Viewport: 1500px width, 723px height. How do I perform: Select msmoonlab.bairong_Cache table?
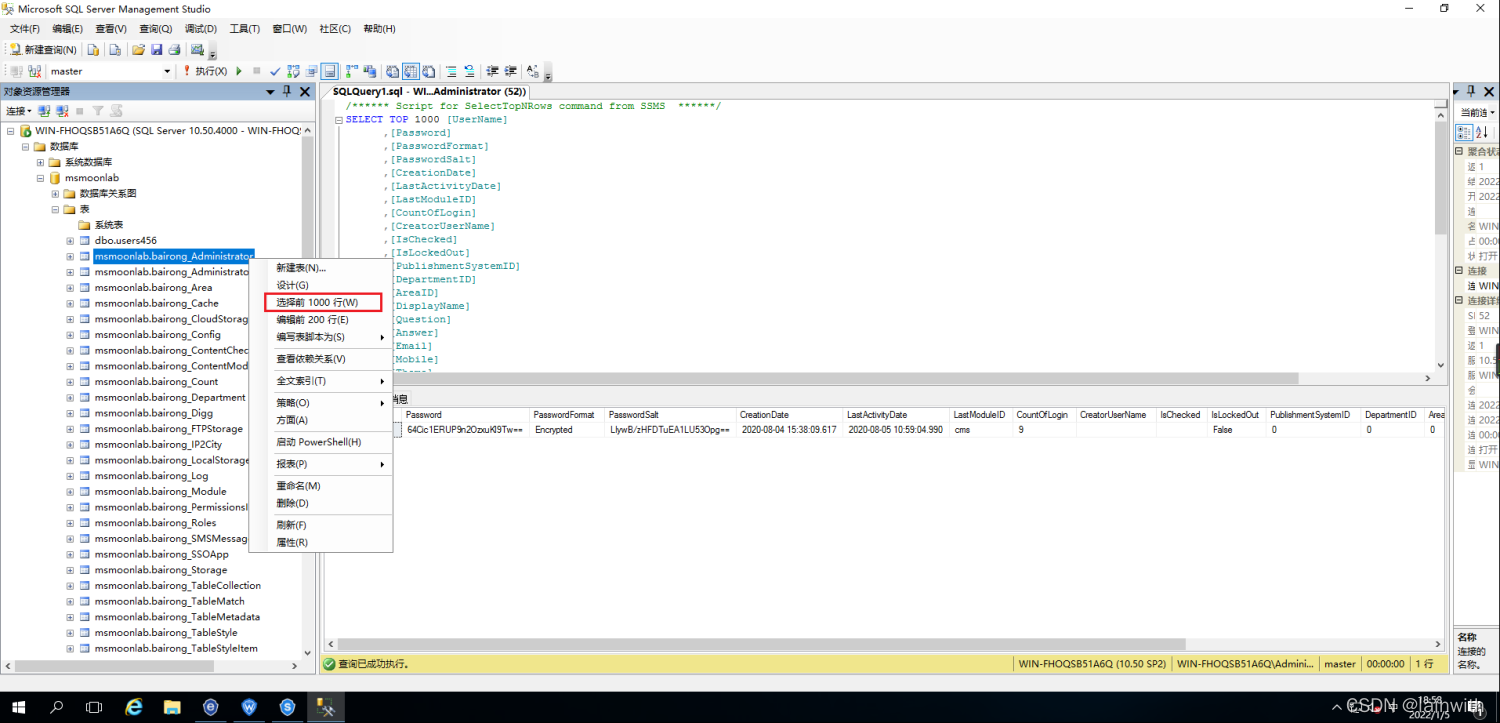click(x=156, y=303)
